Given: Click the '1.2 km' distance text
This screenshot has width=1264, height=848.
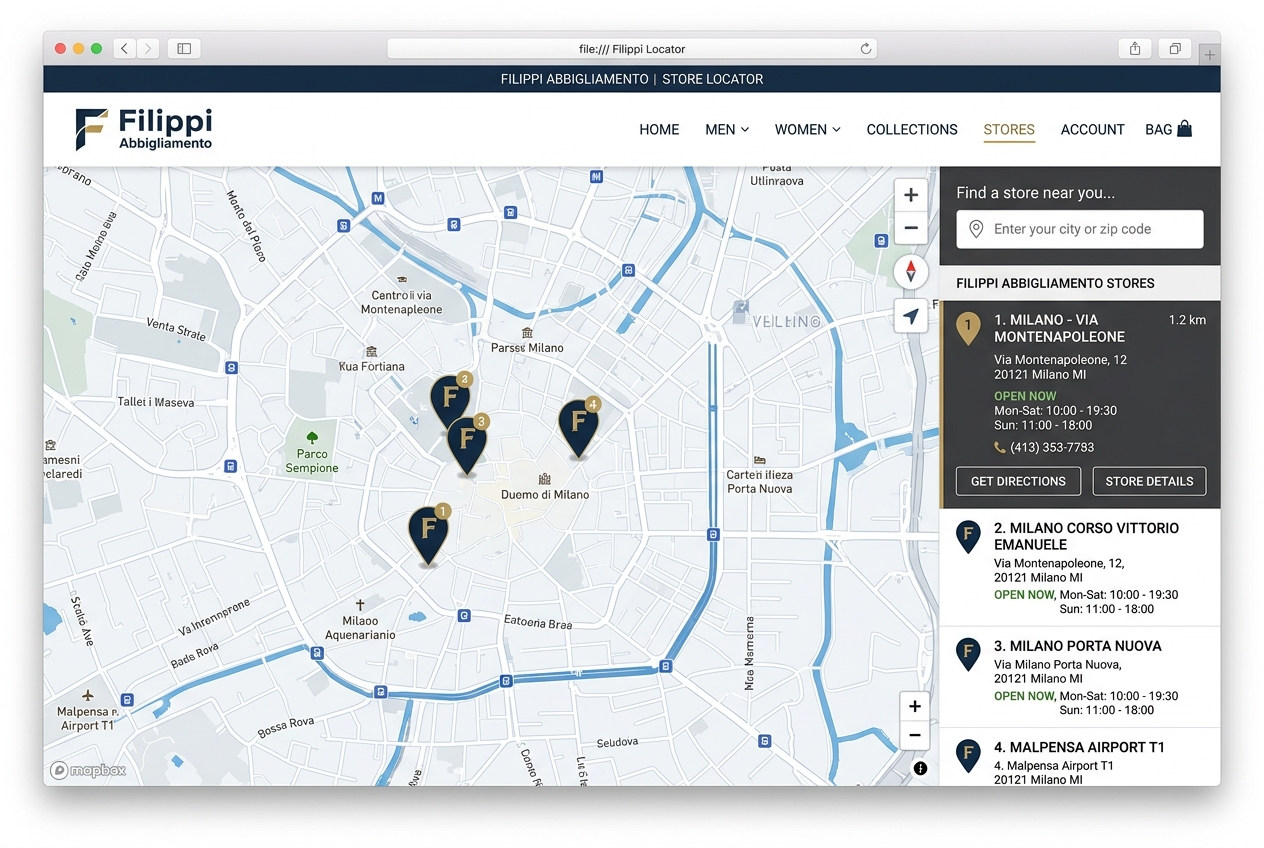Looking at the screenshot, I should click(x=1187, y=320).
